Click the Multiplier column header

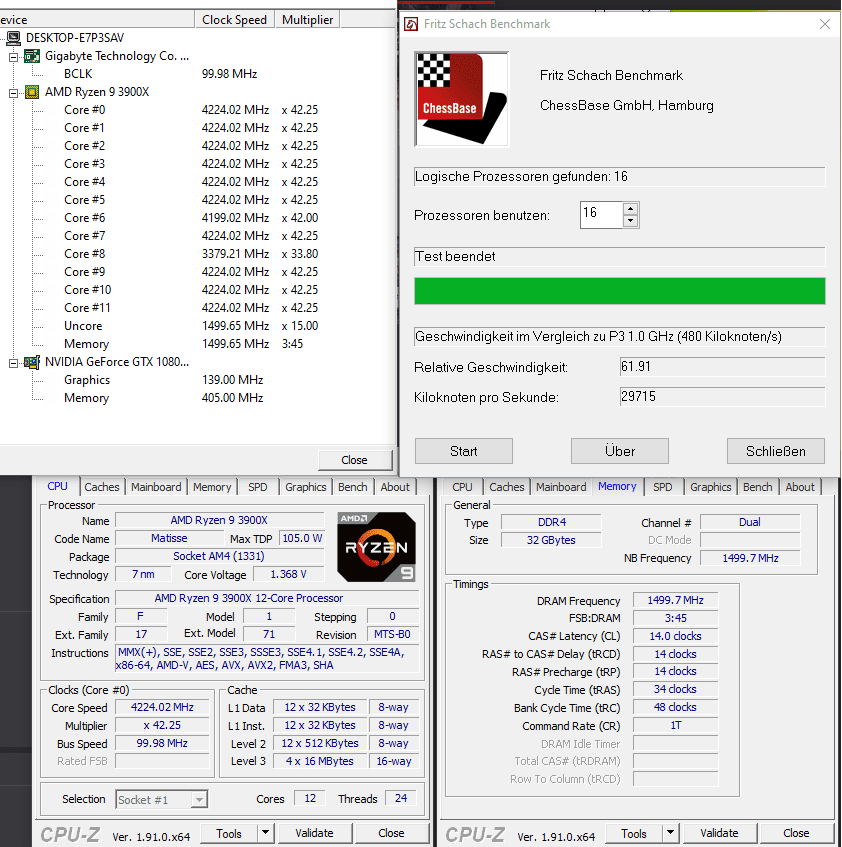307,19
